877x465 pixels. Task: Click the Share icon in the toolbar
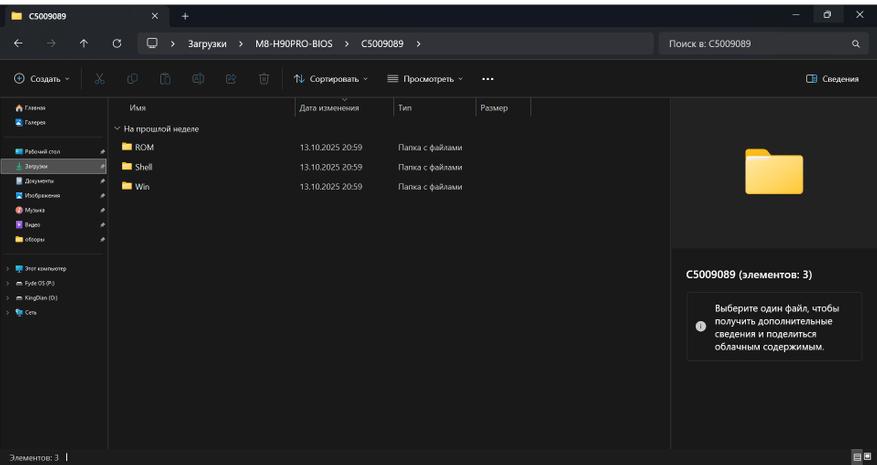pyautogui.click(x=231, y=79)
